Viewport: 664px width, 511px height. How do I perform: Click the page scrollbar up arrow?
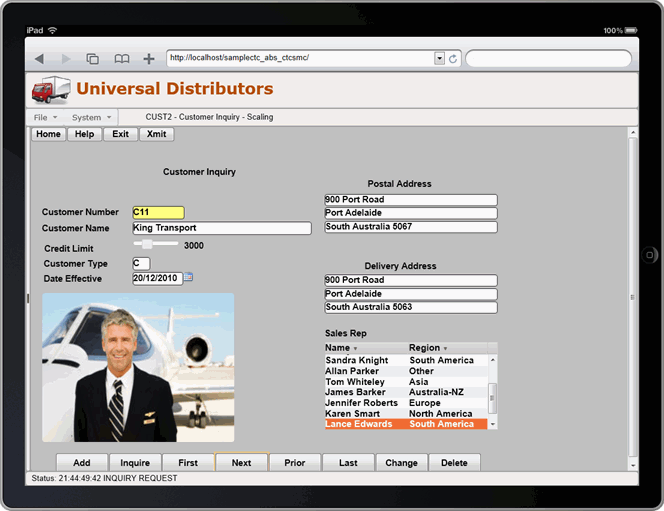point(633,133)
